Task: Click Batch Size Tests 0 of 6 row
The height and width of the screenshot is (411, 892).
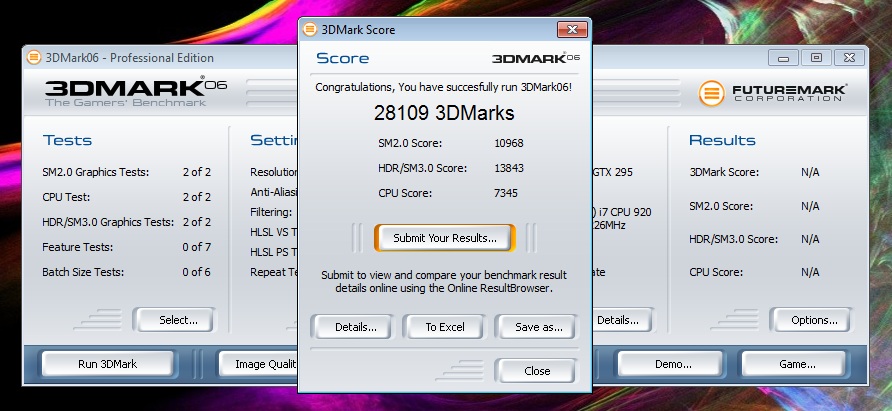Action: [126, 272]
